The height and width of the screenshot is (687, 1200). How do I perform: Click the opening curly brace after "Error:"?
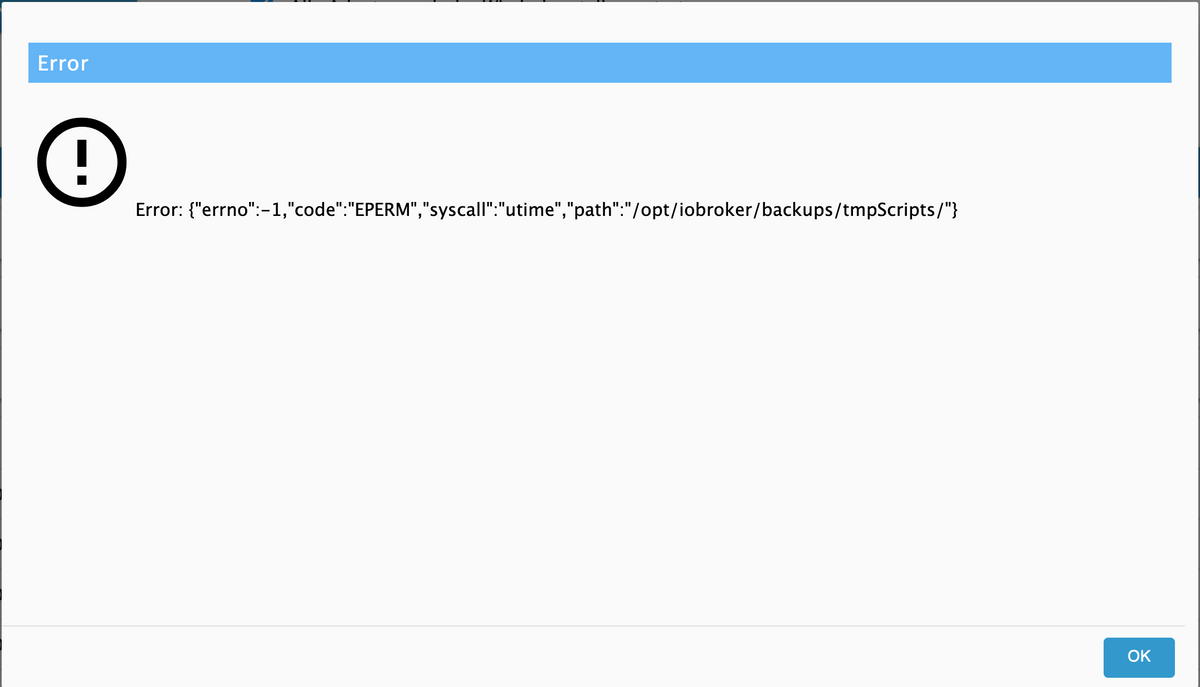tap(192, 211)
